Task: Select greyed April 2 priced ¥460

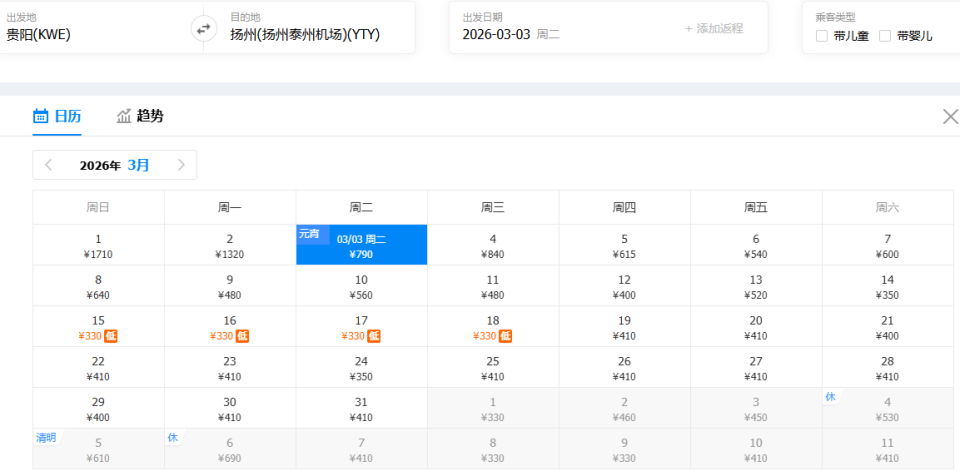Action: click(x=624, y=408)
